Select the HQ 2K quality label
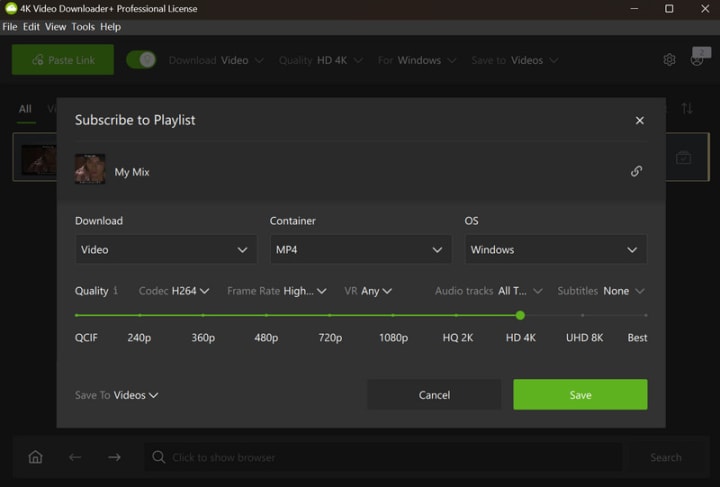 (x=457, y=338)
